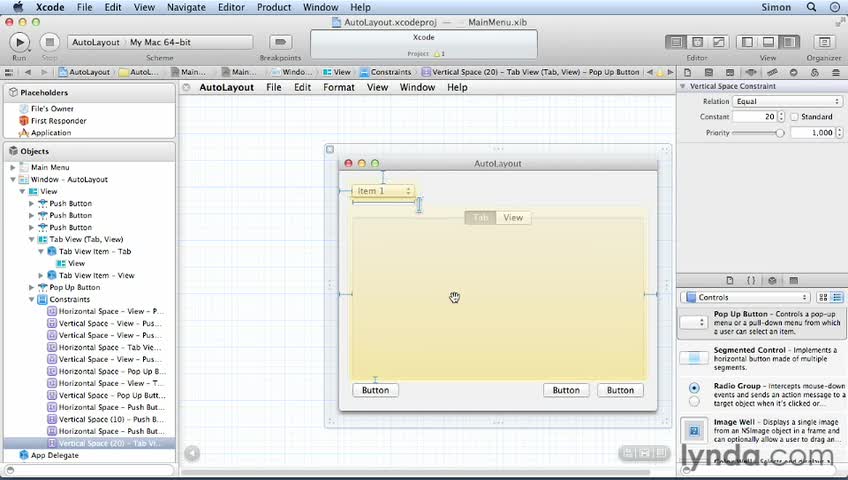Open the Bindings inspector tab

[814, 72]
